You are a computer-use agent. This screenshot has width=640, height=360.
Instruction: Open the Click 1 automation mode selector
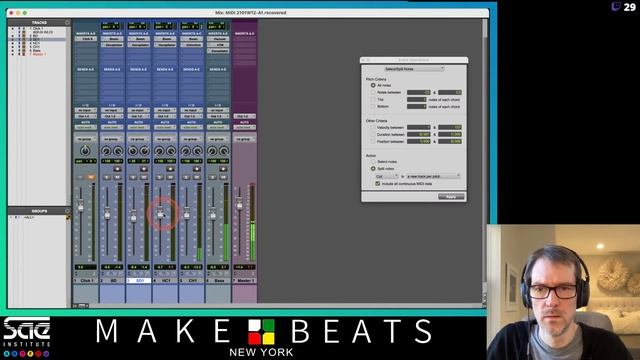[x=86, y=127]
